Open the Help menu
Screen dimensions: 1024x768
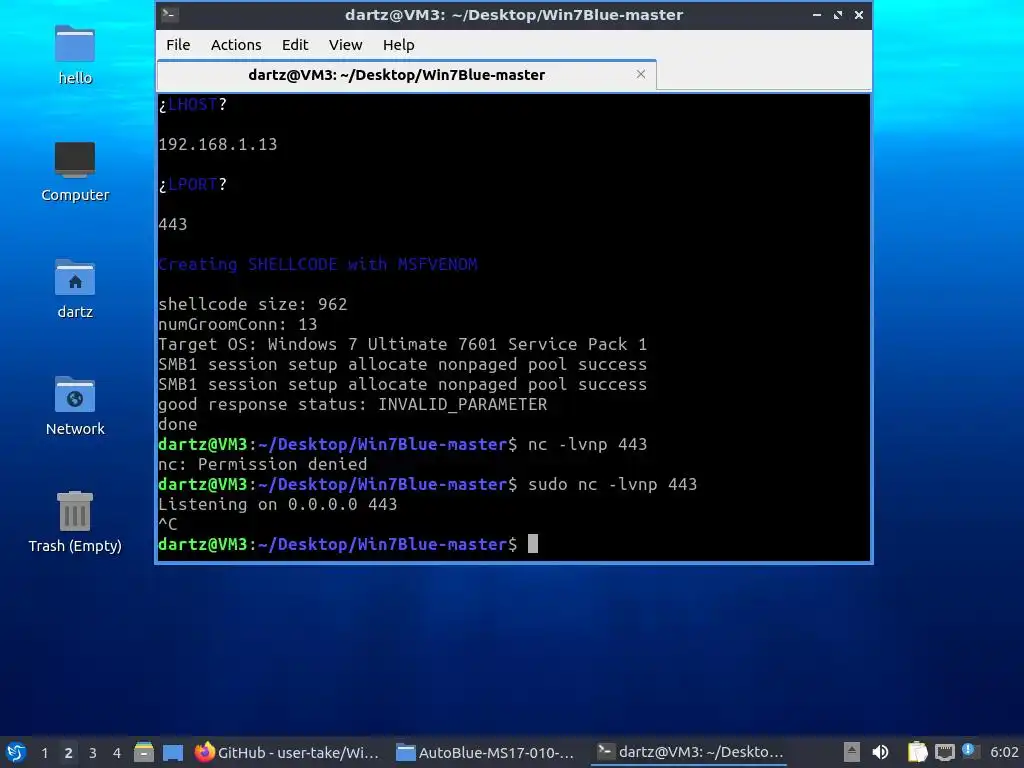click(398, 45)
